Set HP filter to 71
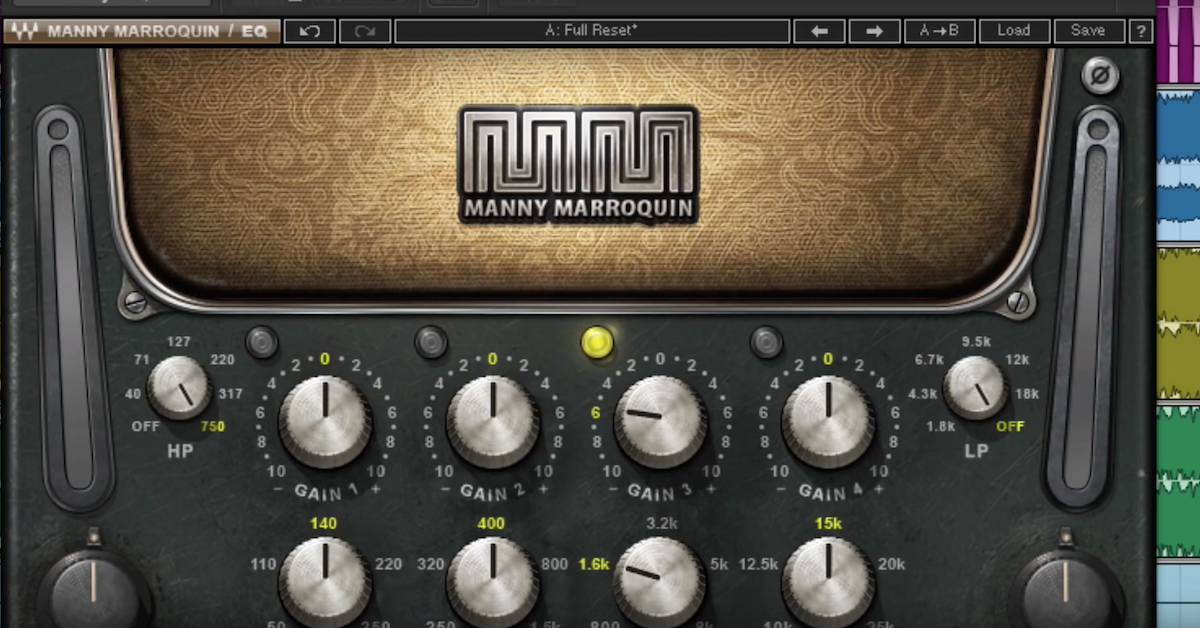Viewport: 1200px width, 628px height. tap(140, 359)
